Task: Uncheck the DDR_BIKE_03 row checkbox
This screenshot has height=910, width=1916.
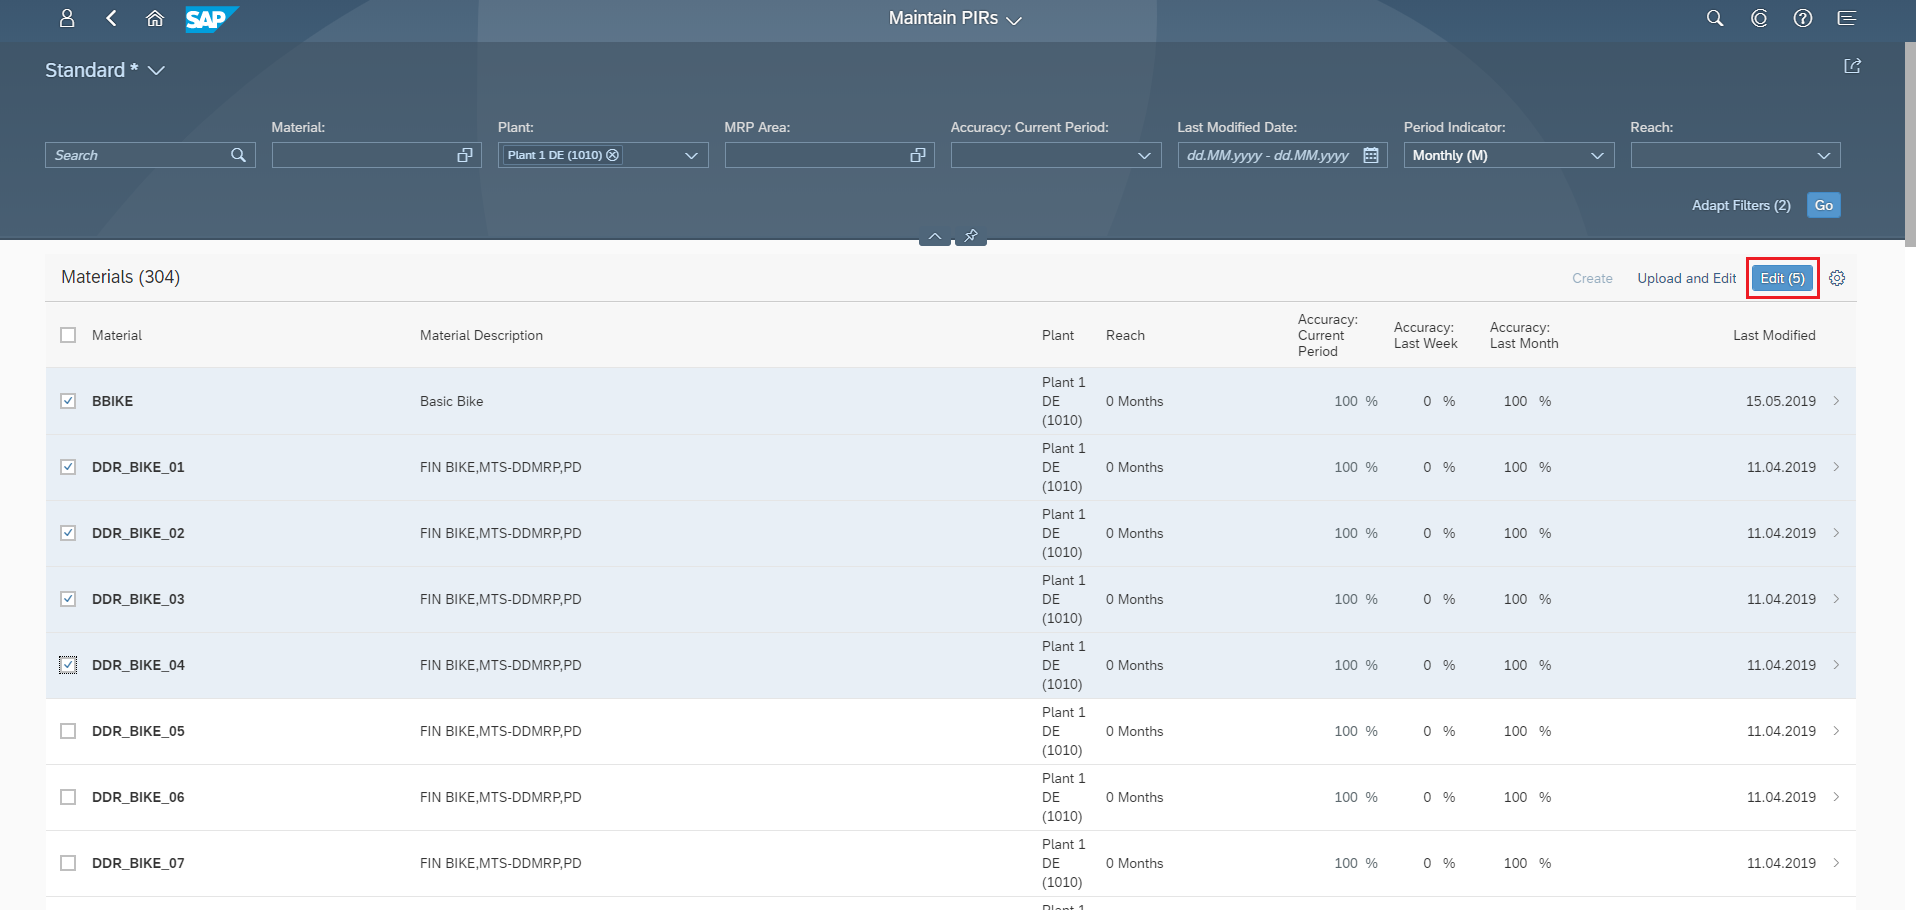Action: [68, 599]
